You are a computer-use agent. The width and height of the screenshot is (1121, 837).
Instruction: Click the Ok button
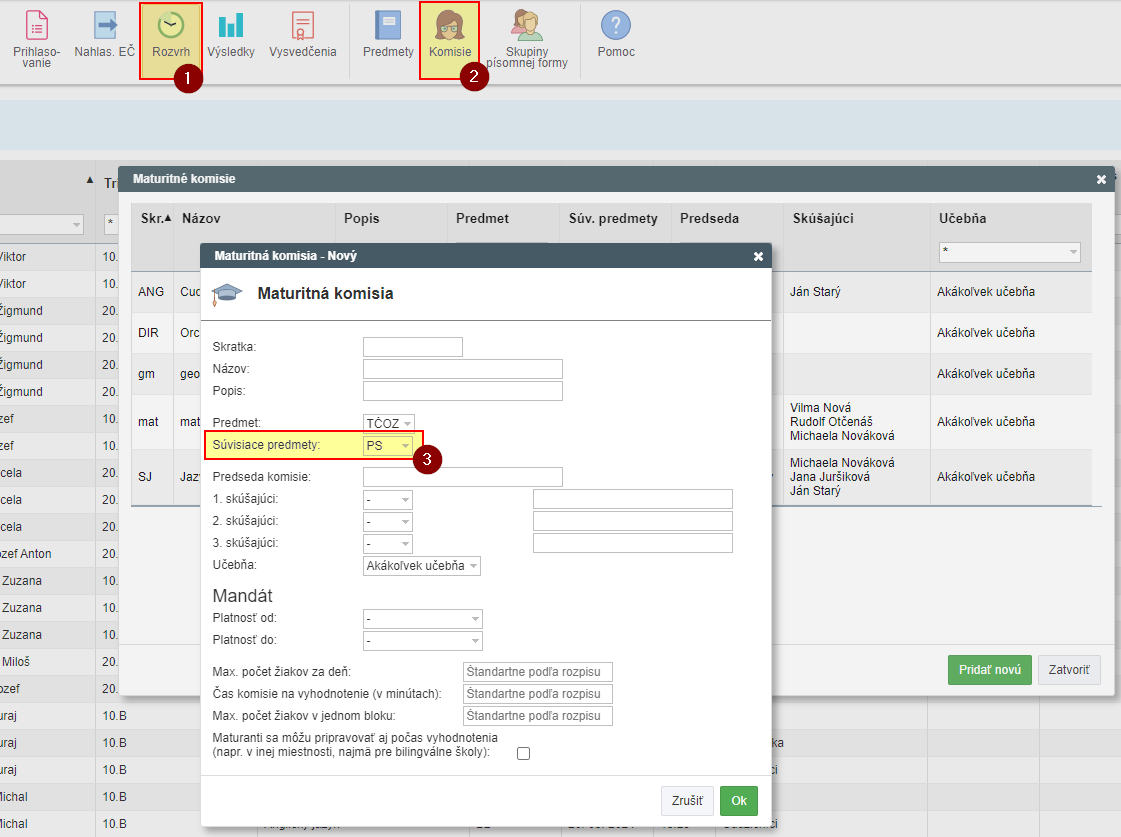[x=739, y=801]
